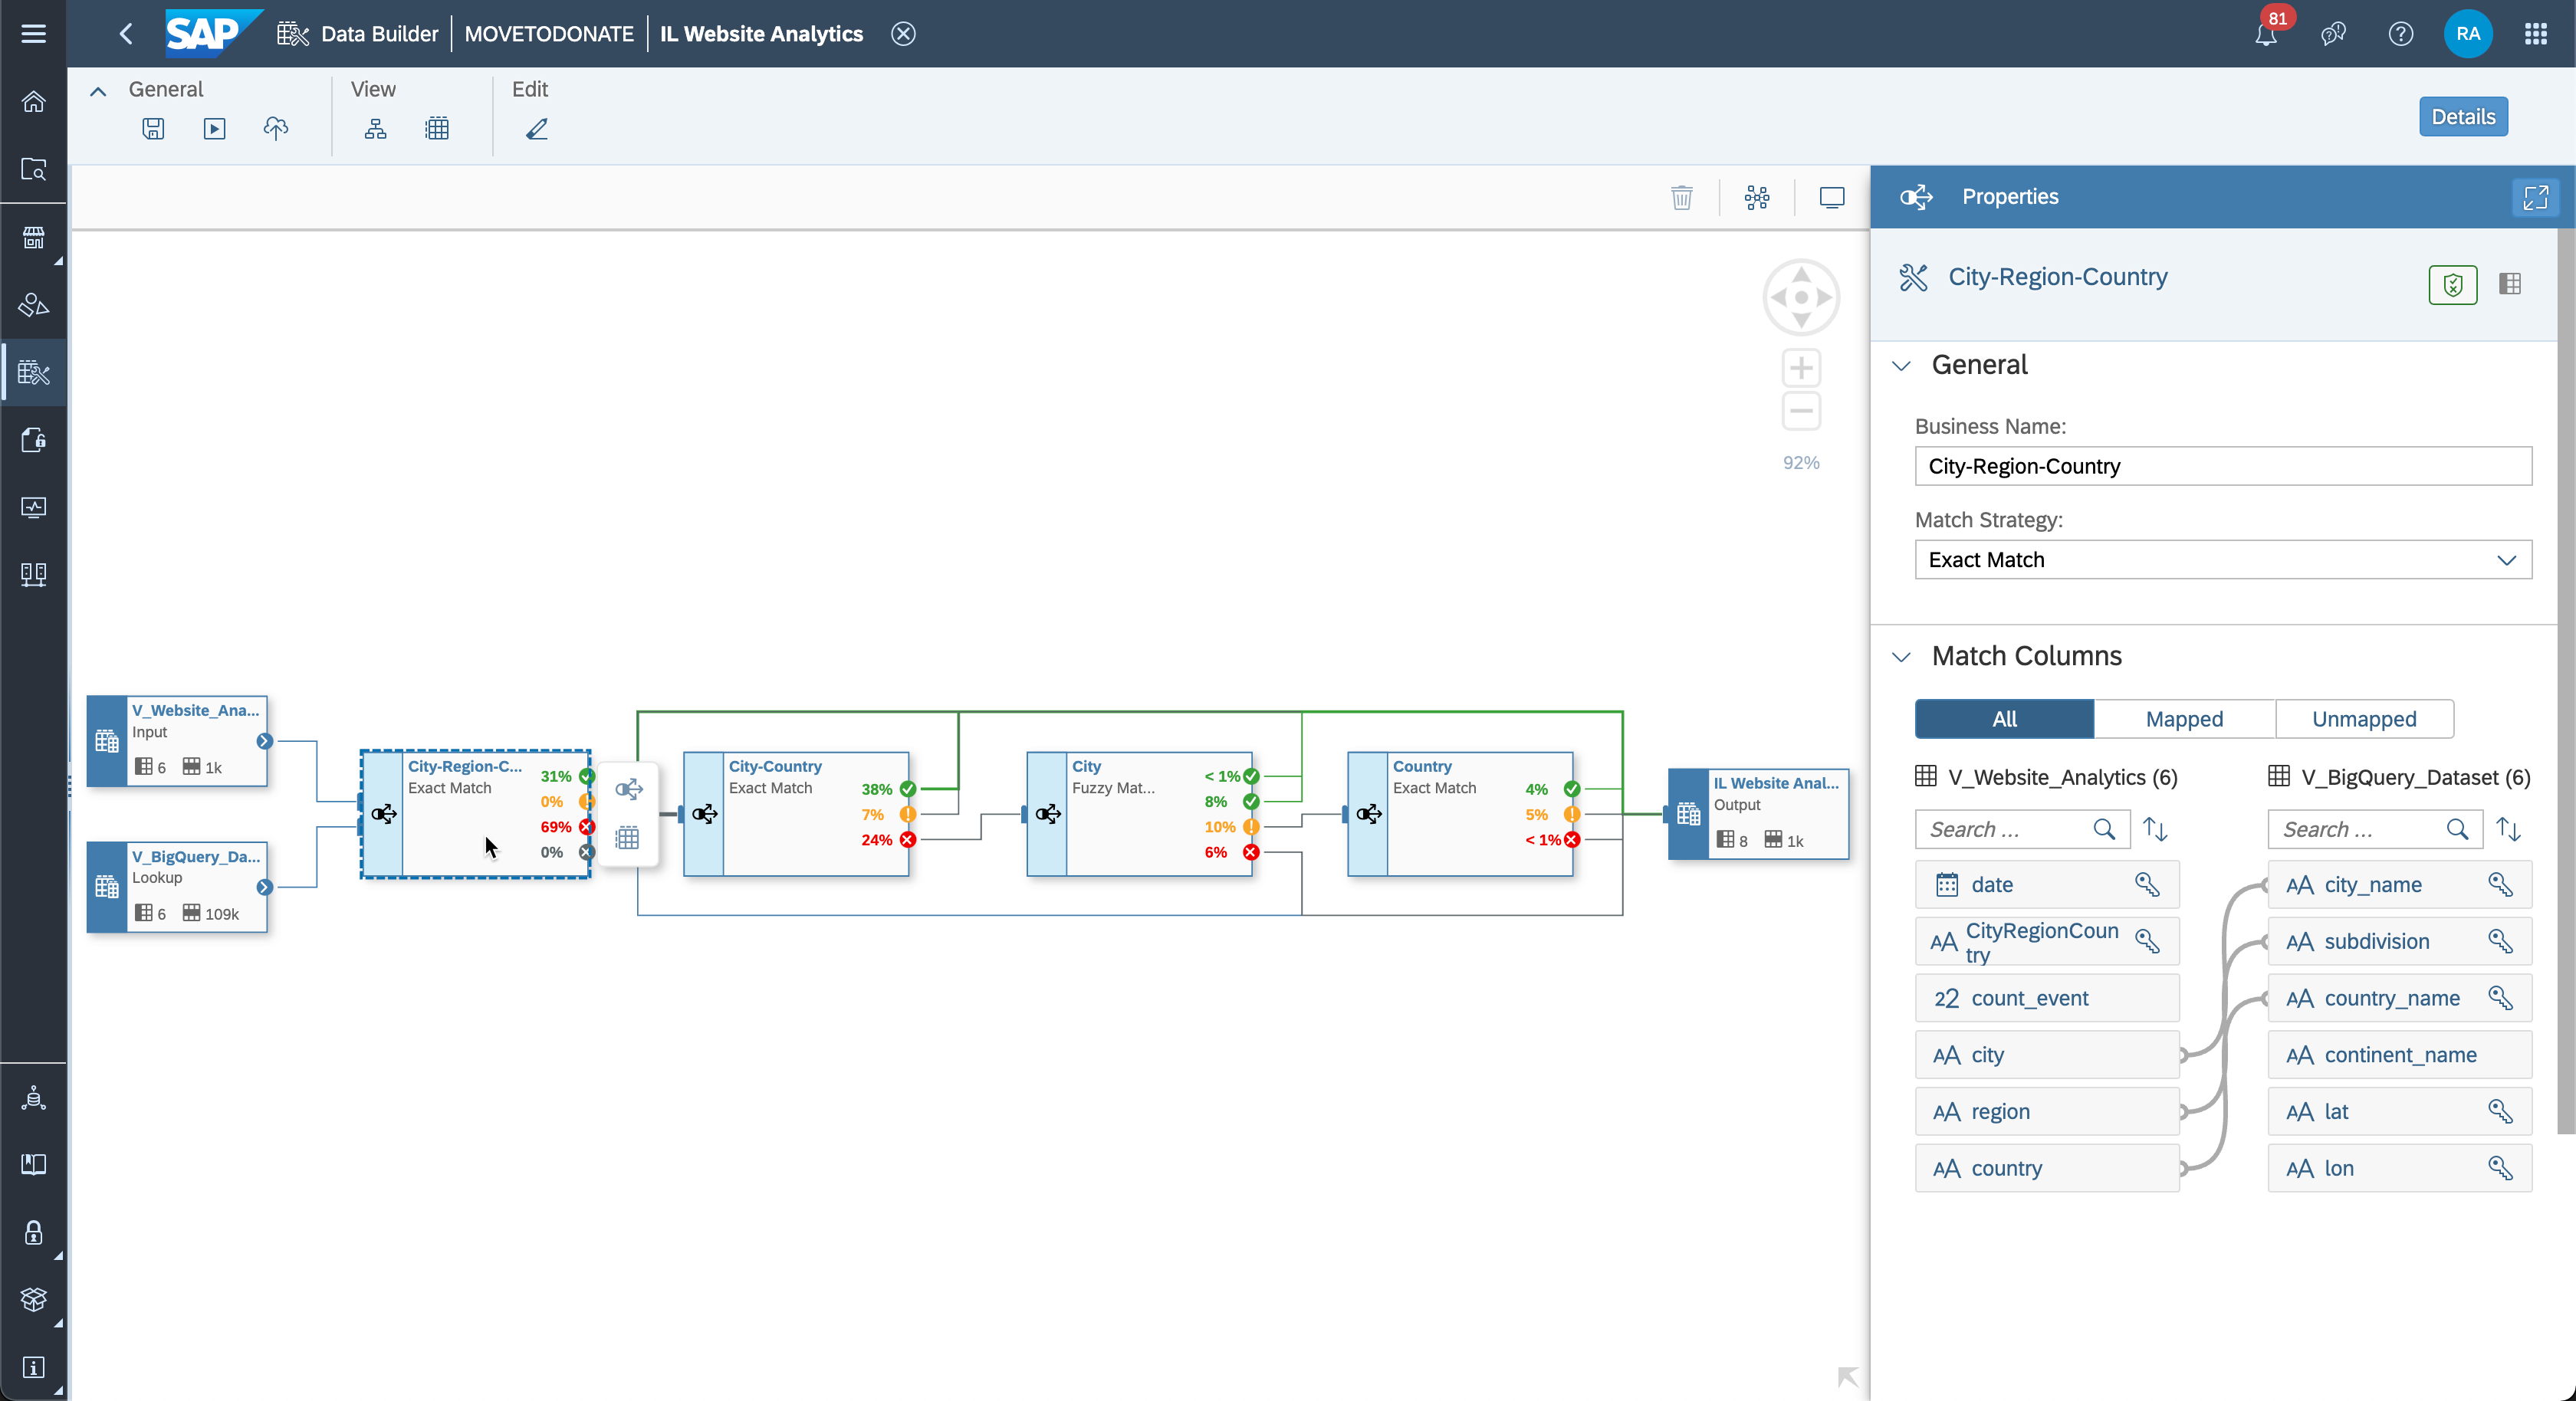Open the notifications bell icon

tap(2265, 35)
